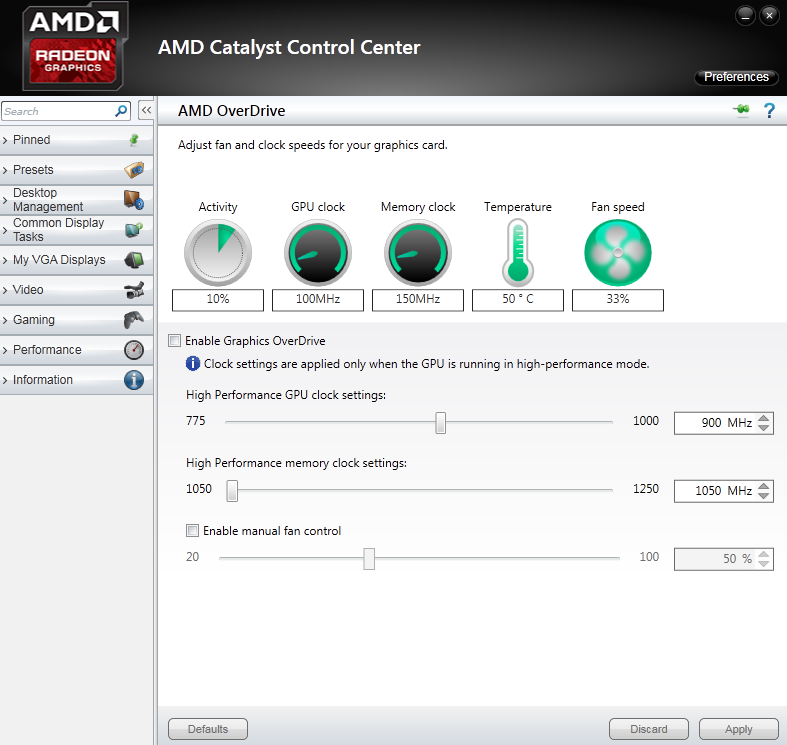
Task: Click the search magnifier icon
Action: tap(121, 111)
